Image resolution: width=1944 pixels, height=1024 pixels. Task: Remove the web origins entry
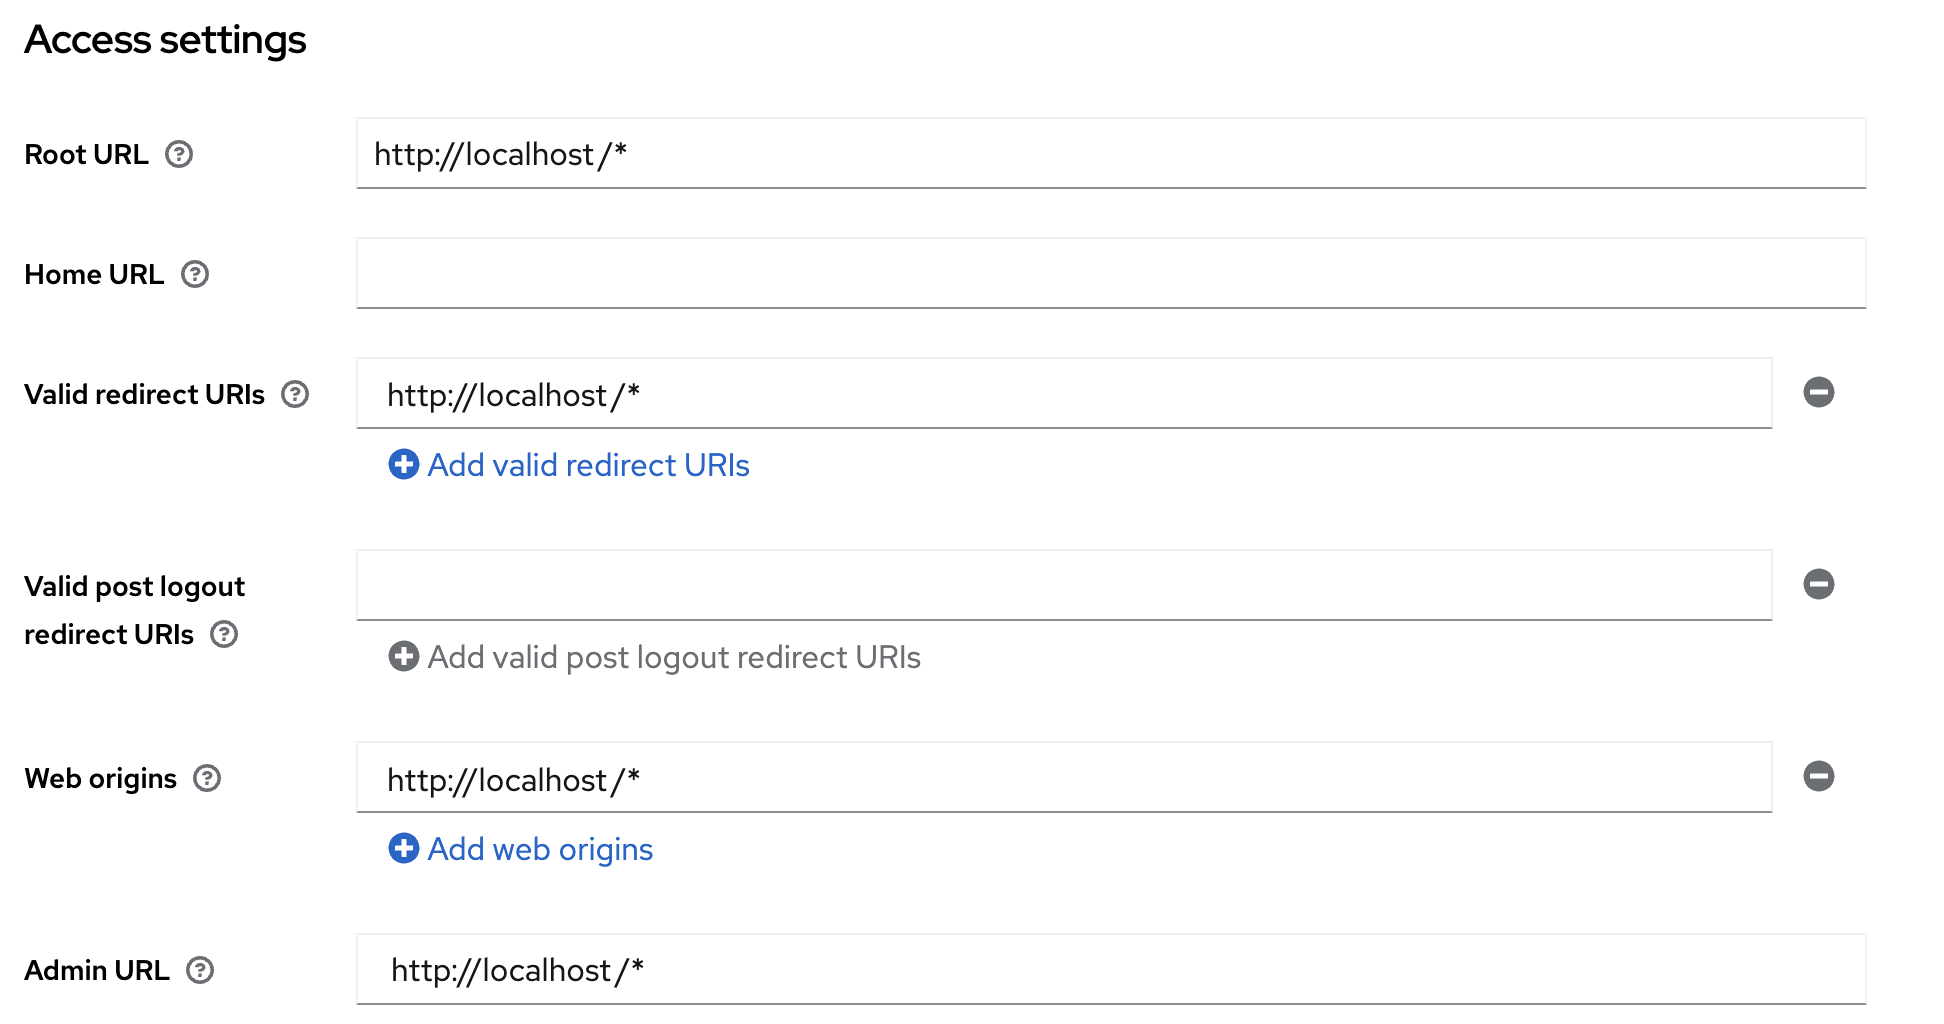pos(1818,776)
